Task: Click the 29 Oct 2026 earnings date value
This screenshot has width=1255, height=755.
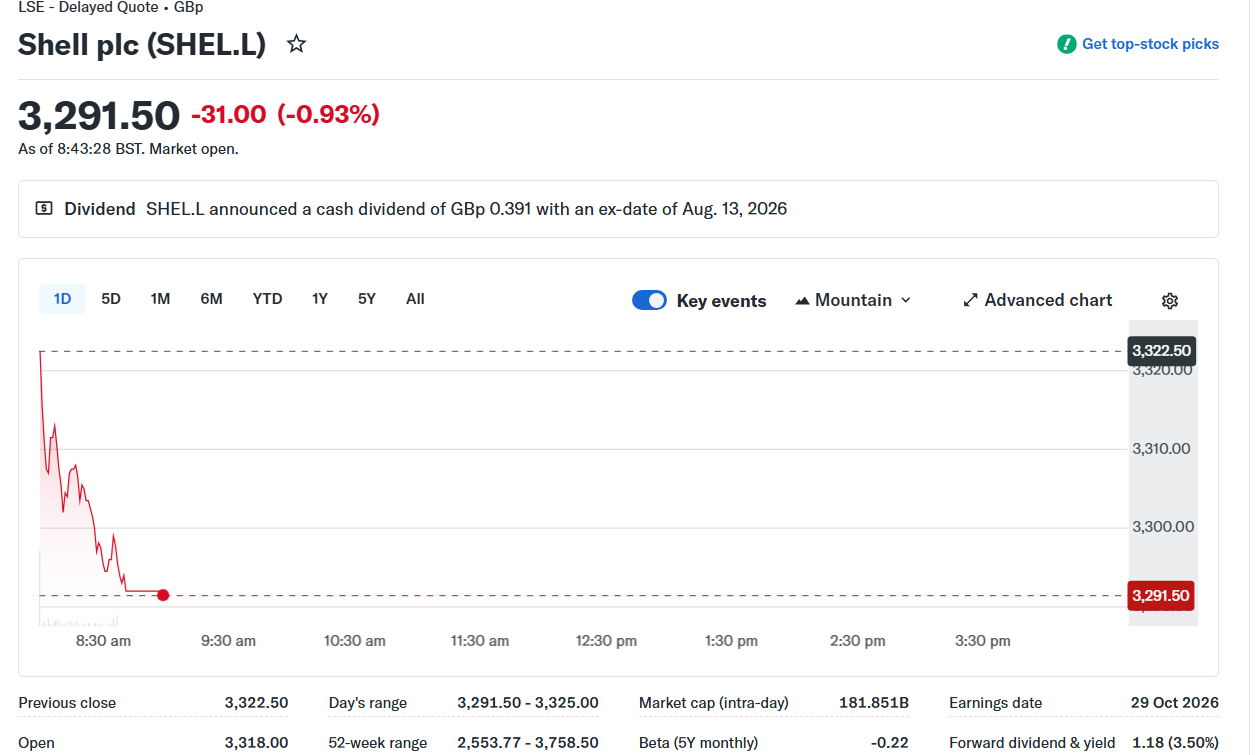Action: (1175, 703)
